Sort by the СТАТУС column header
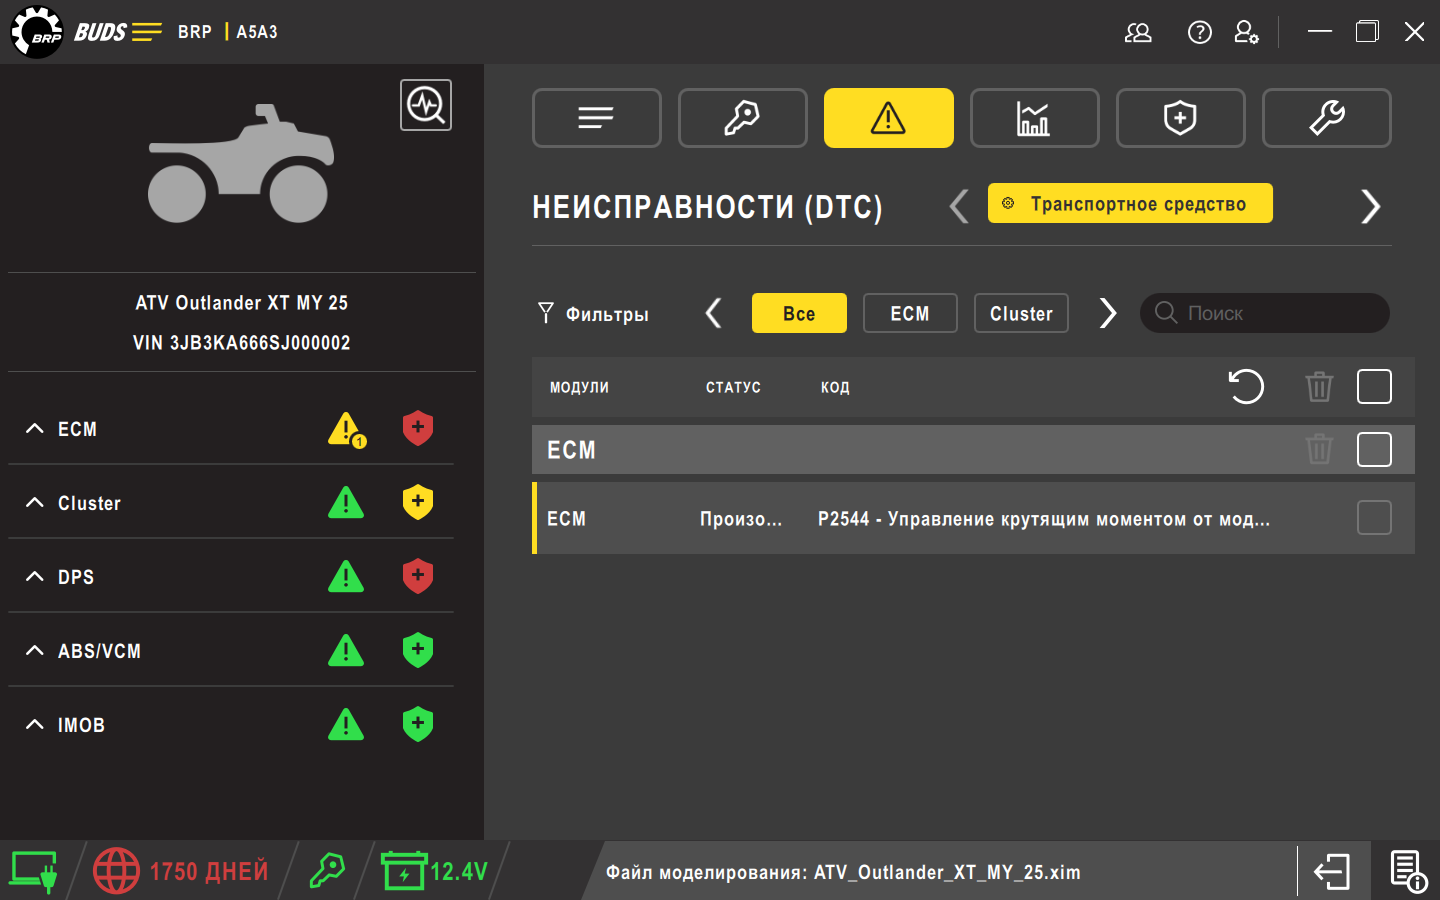This screenshot has height=900, width=1440. coord(733,387)
